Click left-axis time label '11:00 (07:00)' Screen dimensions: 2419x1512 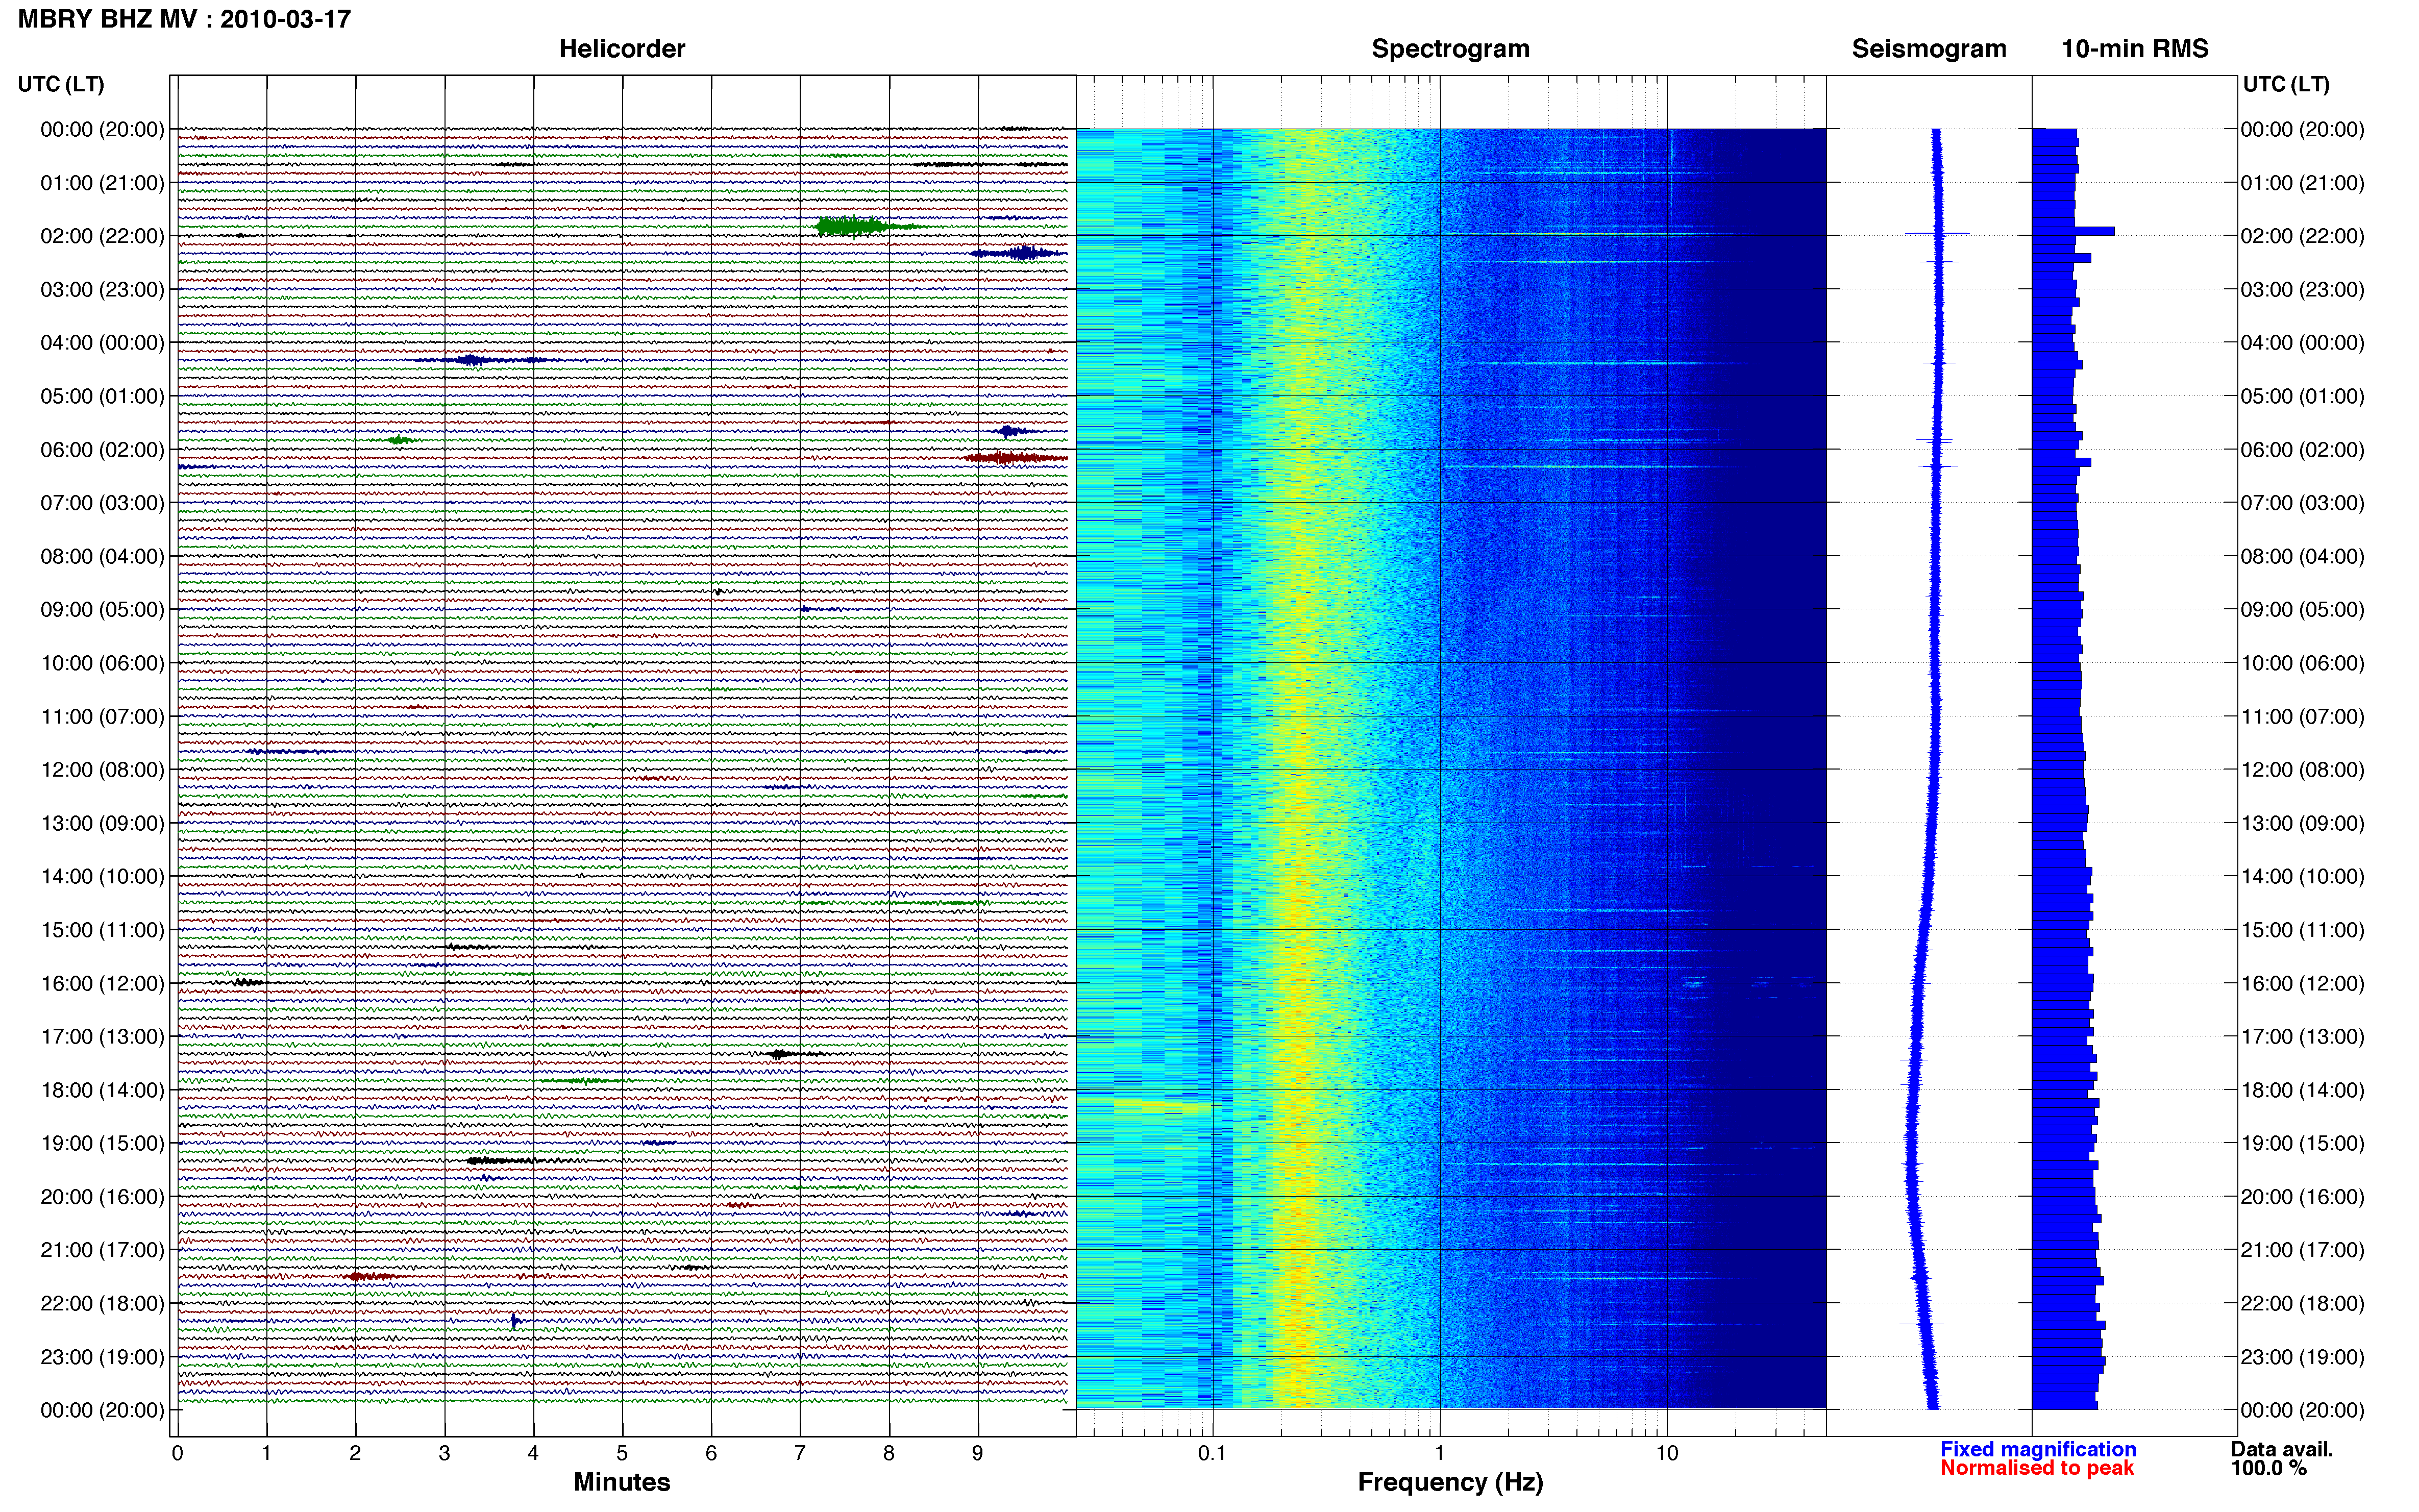point(102,716)
